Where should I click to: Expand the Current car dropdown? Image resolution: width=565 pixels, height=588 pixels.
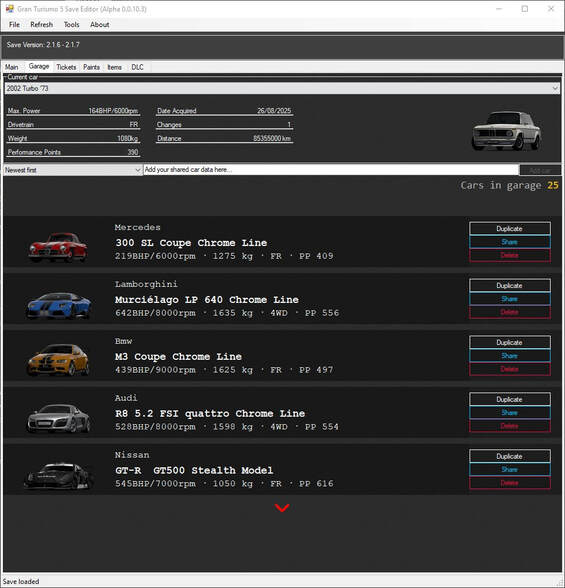(282, 88)
